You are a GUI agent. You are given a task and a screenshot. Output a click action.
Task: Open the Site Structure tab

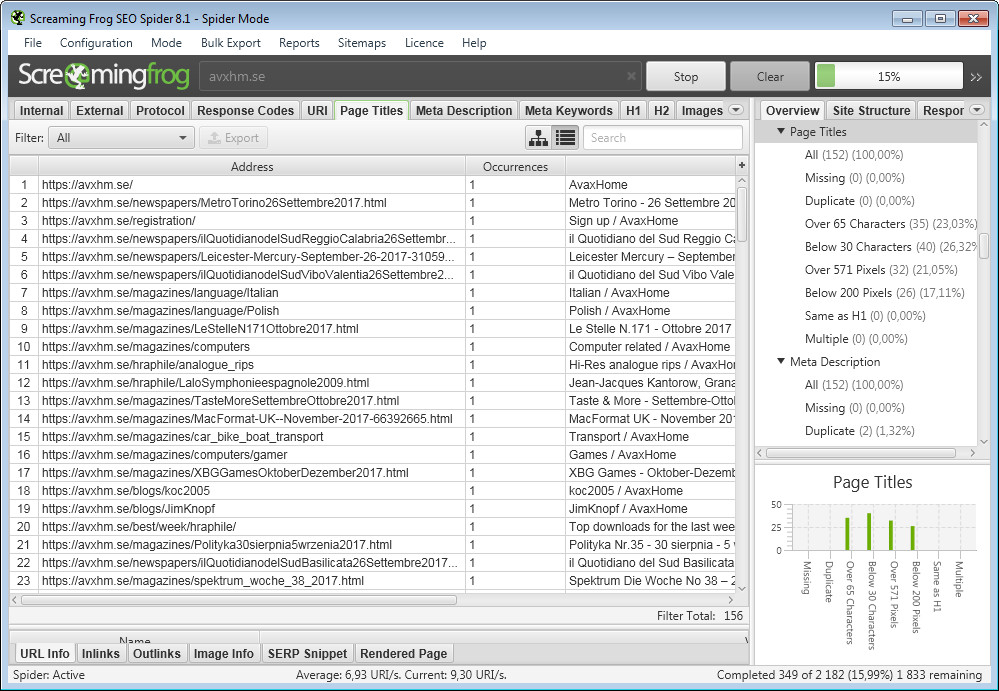pos(871,110)
